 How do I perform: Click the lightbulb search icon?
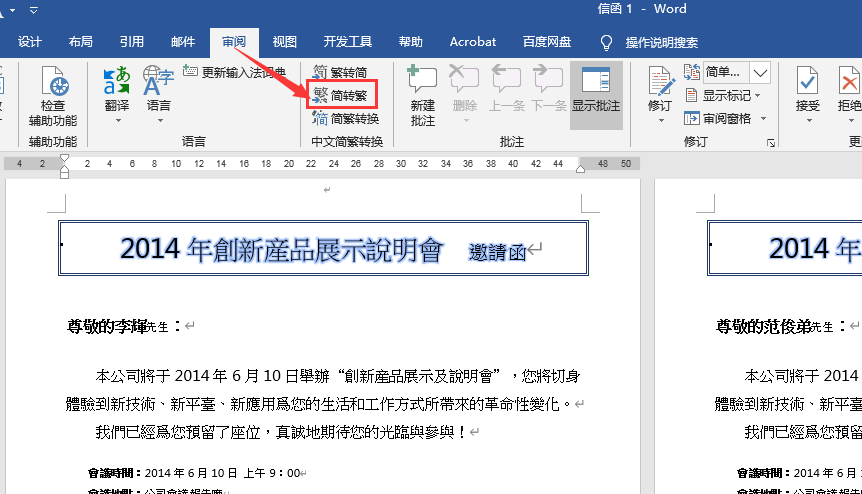coord(606,42)
